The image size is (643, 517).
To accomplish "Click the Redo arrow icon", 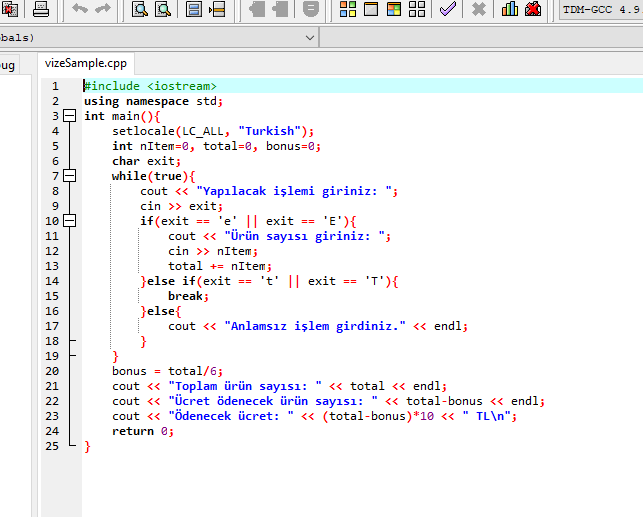I will coord(103,10).
